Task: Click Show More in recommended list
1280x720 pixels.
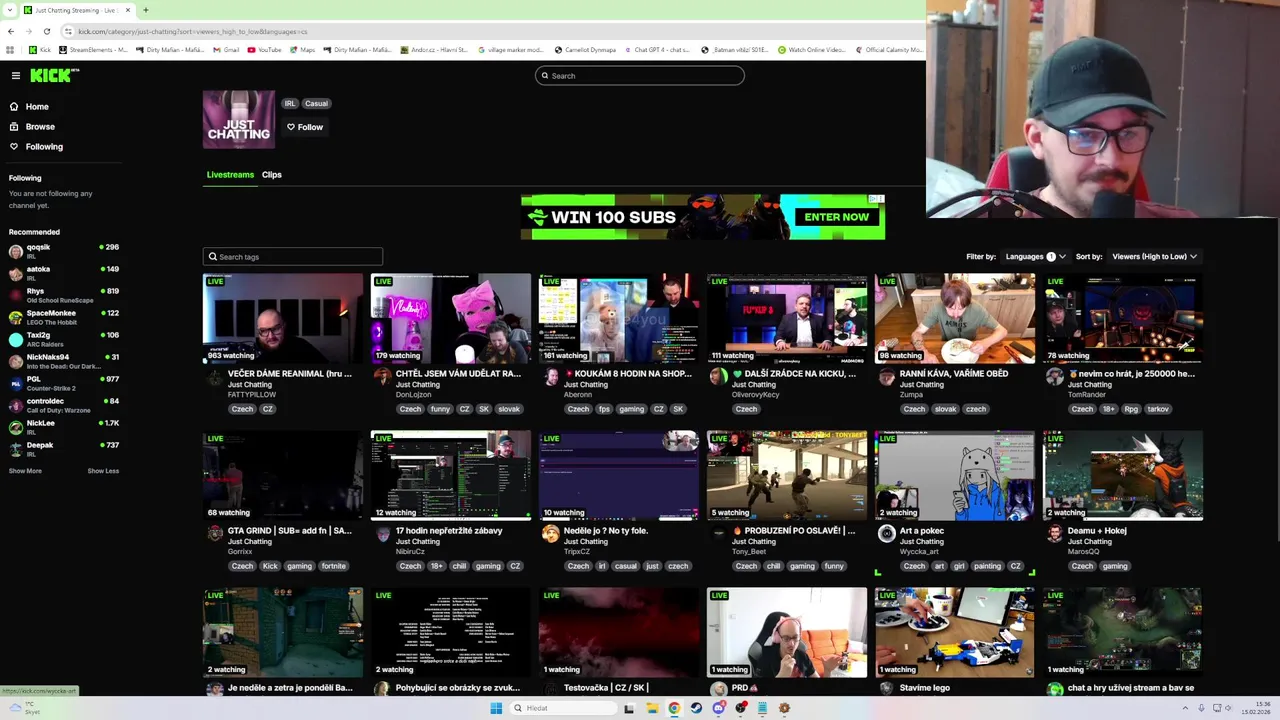Action: [x=25, y=471]
